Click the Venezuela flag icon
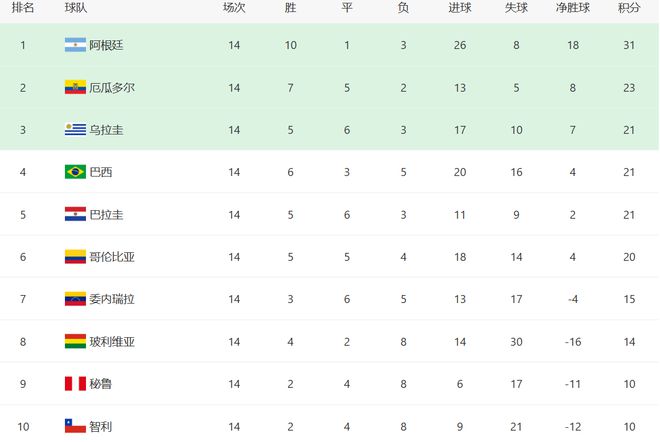This screenshot has height=442, width=660. tap(75, 299)
